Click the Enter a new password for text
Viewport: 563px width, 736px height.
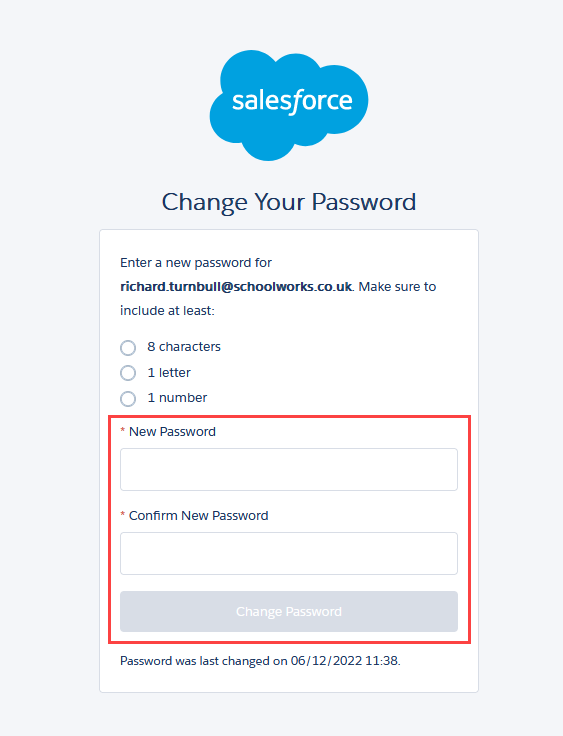196,263
